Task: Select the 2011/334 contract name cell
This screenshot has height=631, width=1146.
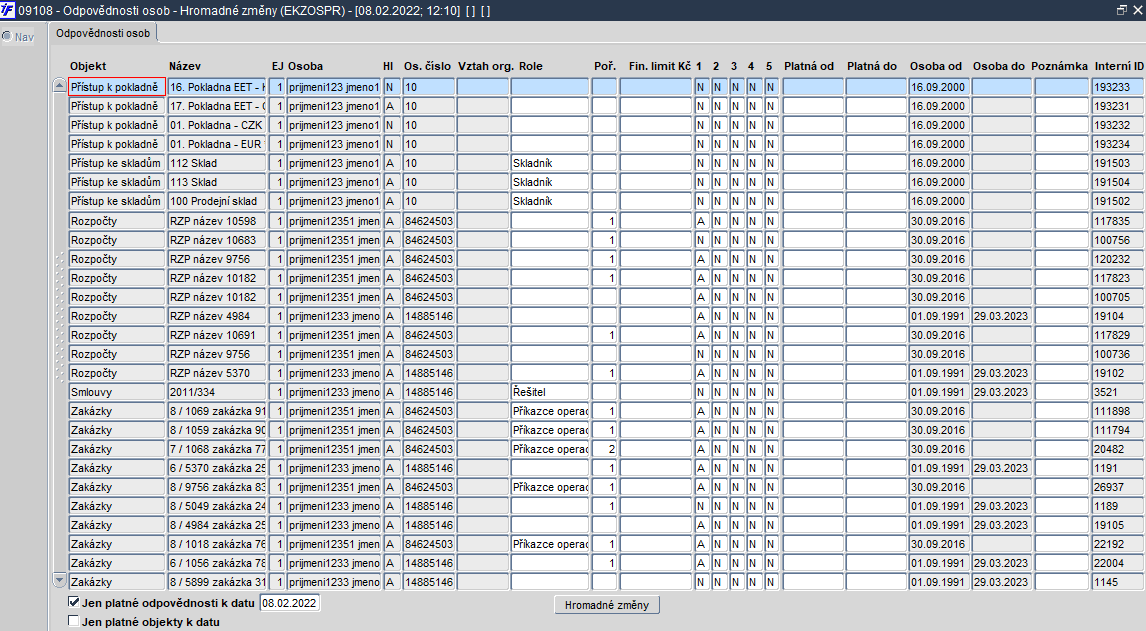Action: (x=217, y=392)
